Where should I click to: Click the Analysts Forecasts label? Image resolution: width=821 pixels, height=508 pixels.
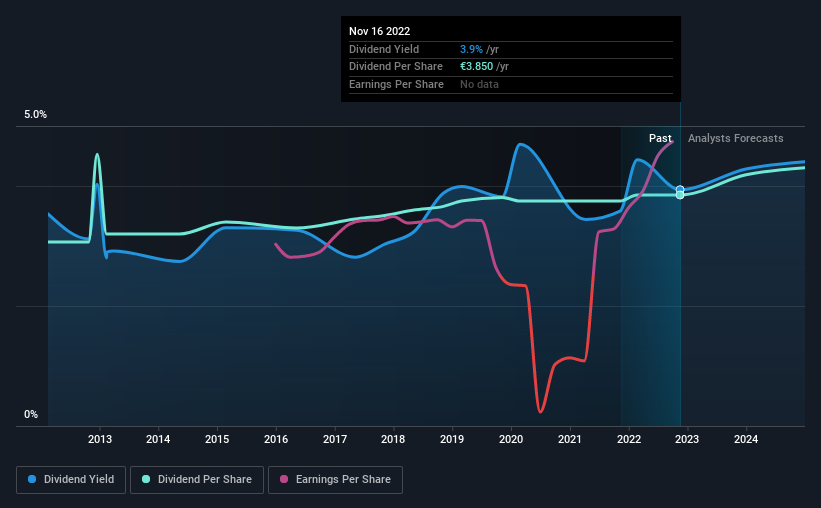(736, 138)
